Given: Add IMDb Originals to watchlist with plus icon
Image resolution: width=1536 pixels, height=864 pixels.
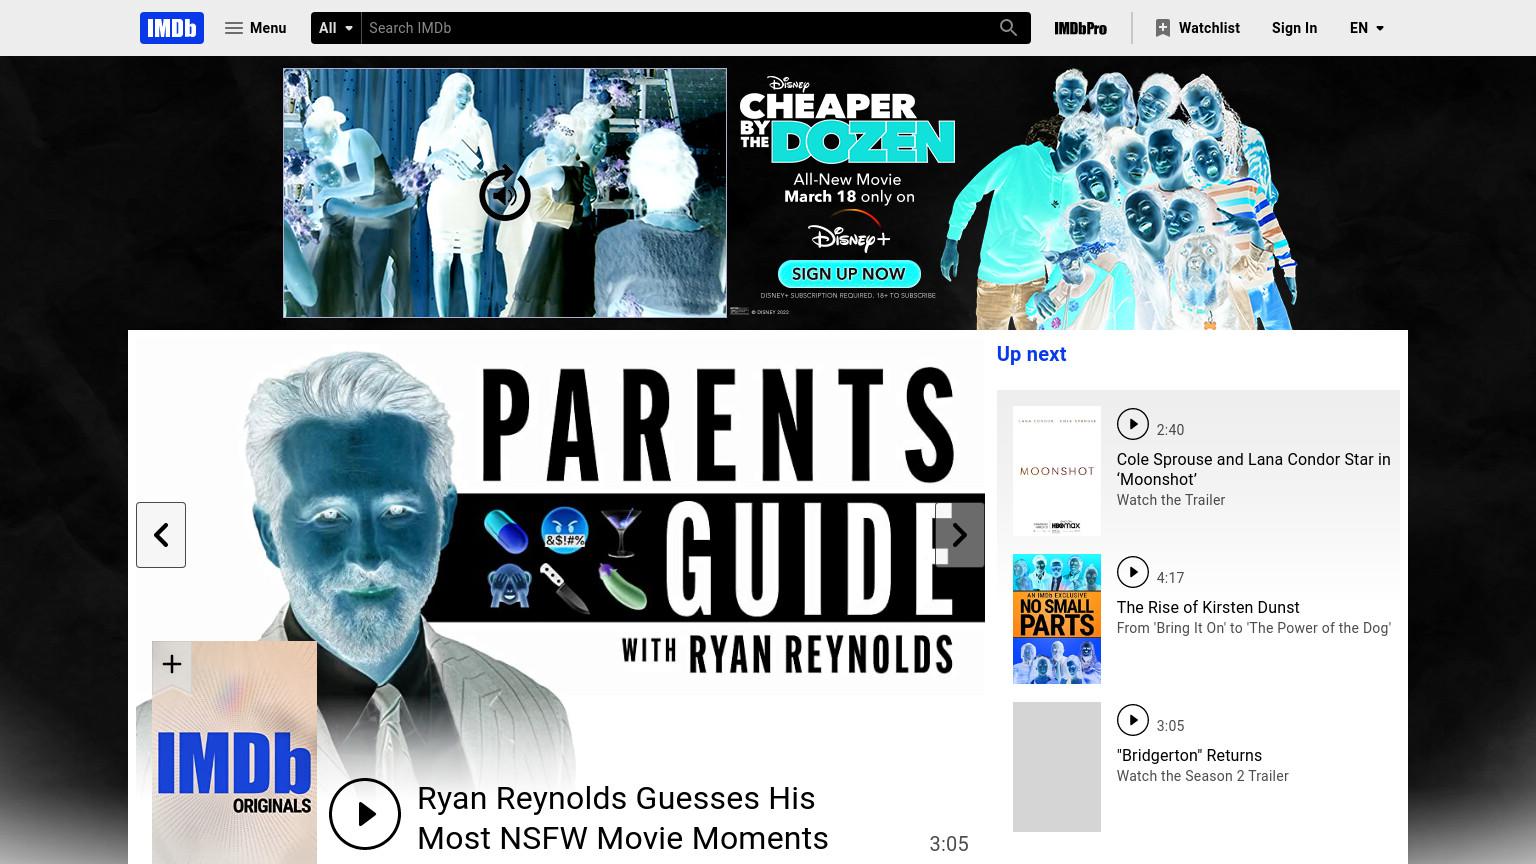Looking at the screenshot, I should pyautogui.click(x=172, y=665).
